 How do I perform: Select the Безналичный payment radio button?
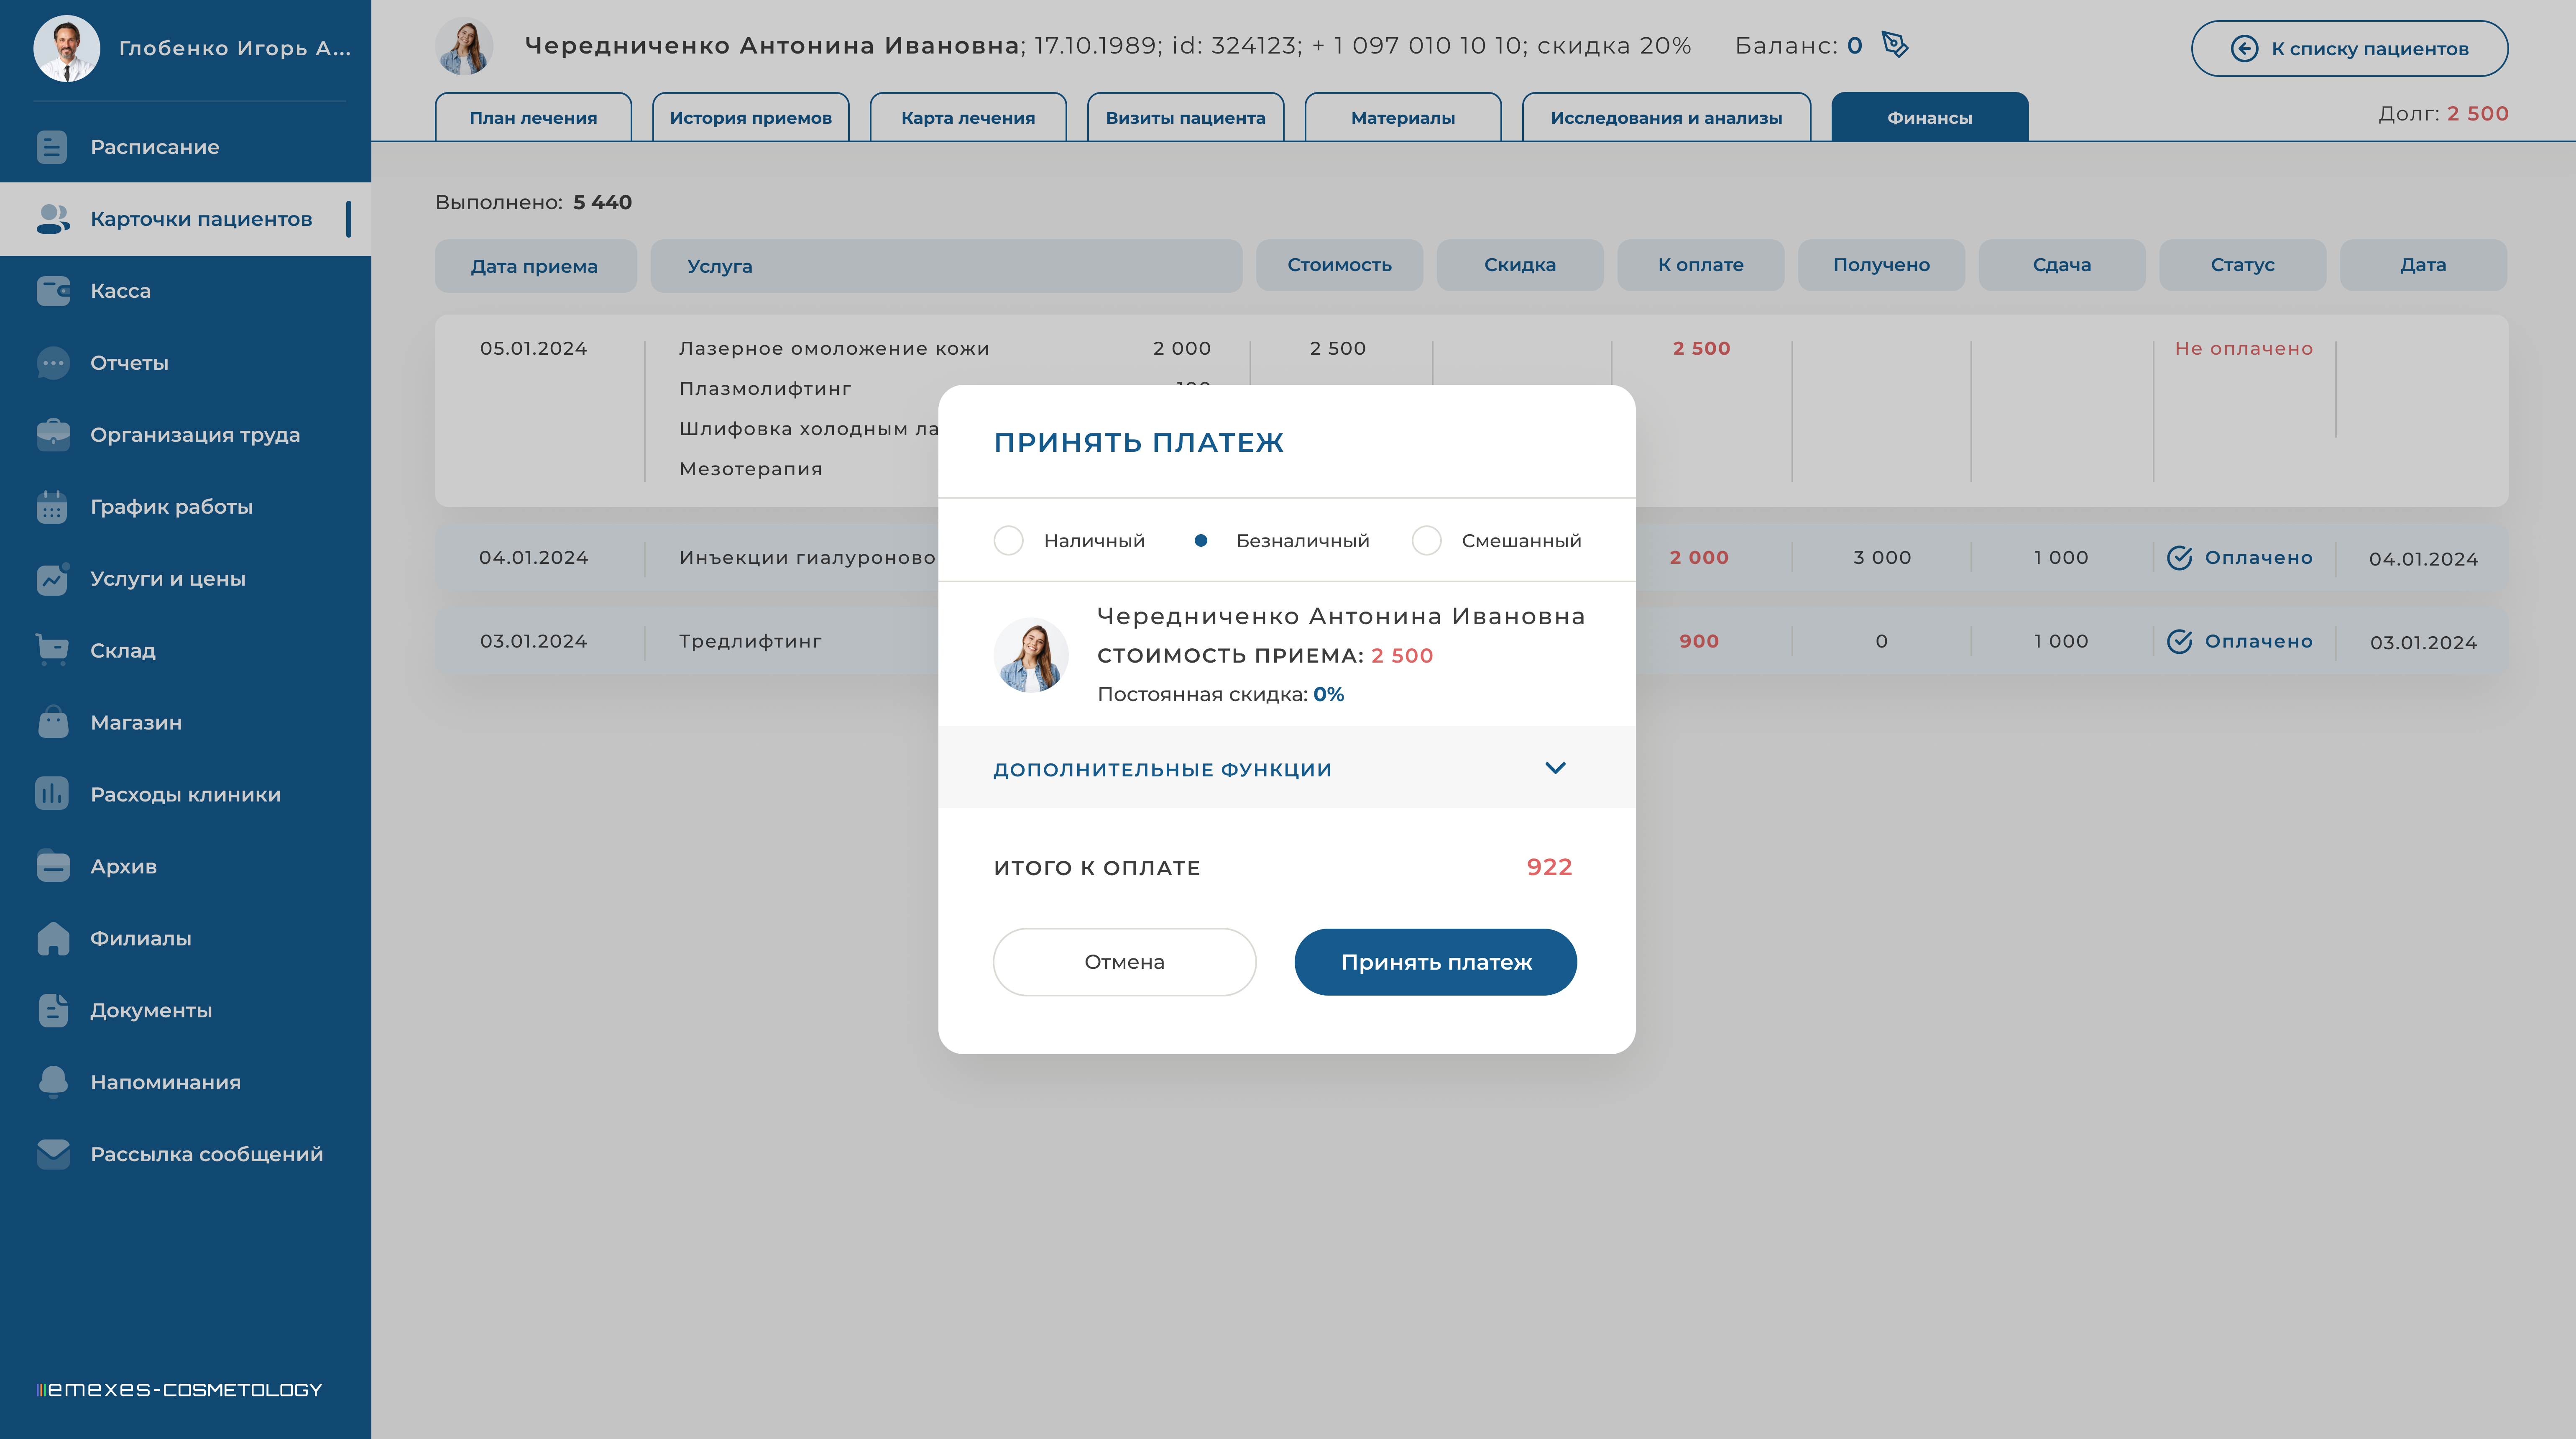[x=1201, y=541]
